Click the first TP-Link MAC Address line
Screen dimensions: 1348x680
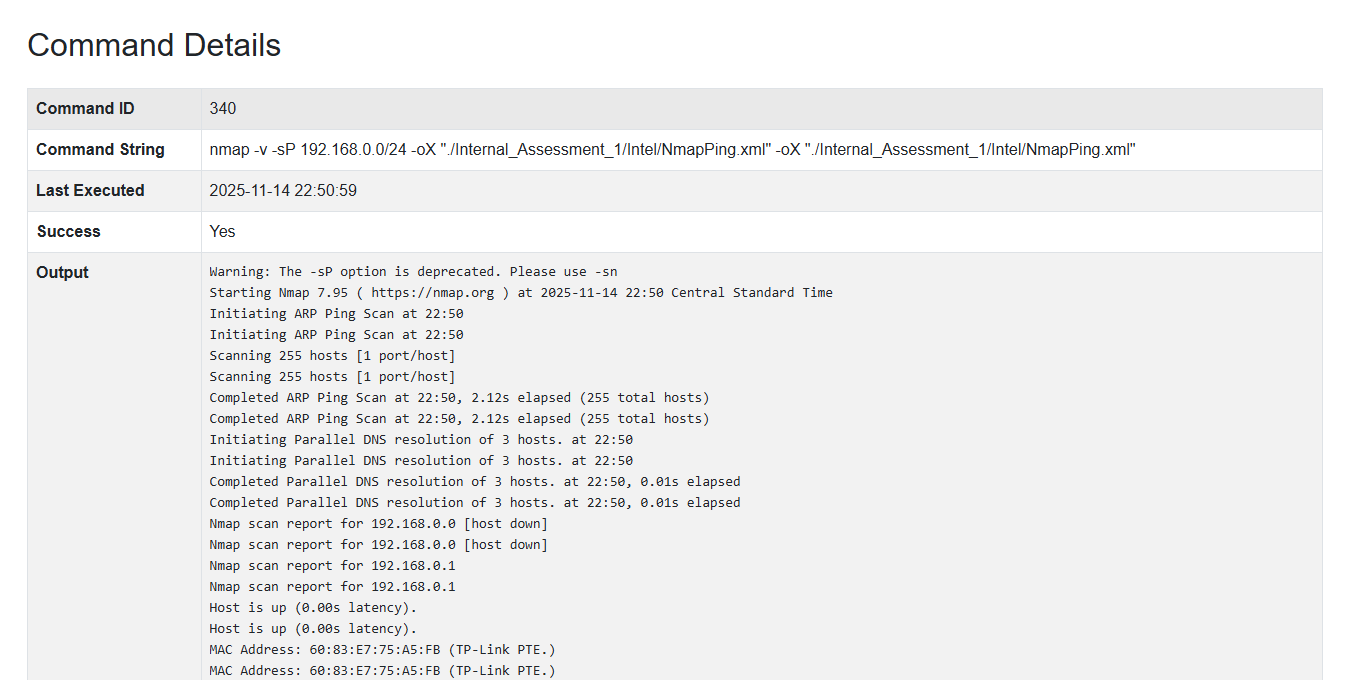point(382,650)
